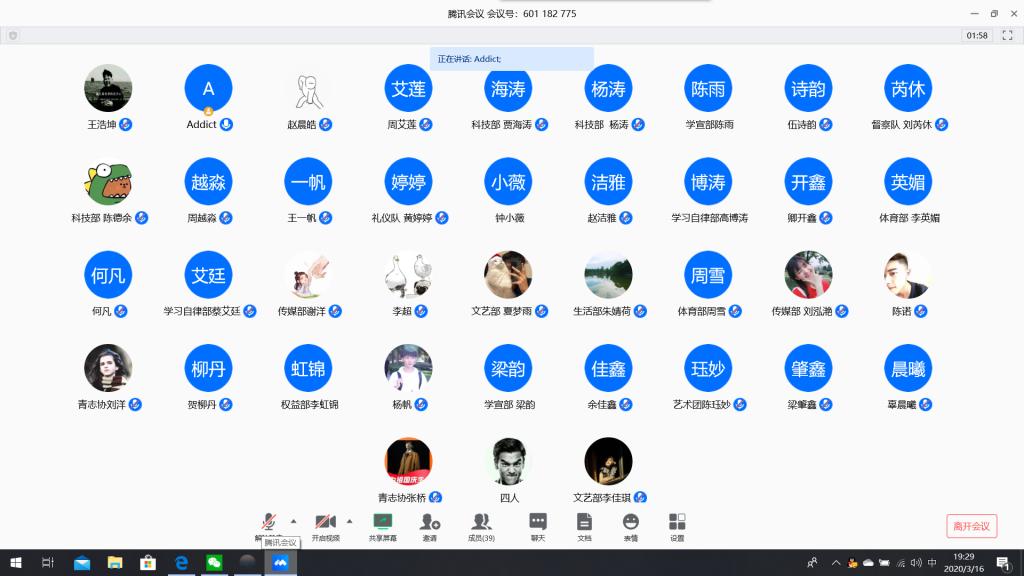Unmute the microphone in bottom toolbar
1024x576 pixels.
269,522
